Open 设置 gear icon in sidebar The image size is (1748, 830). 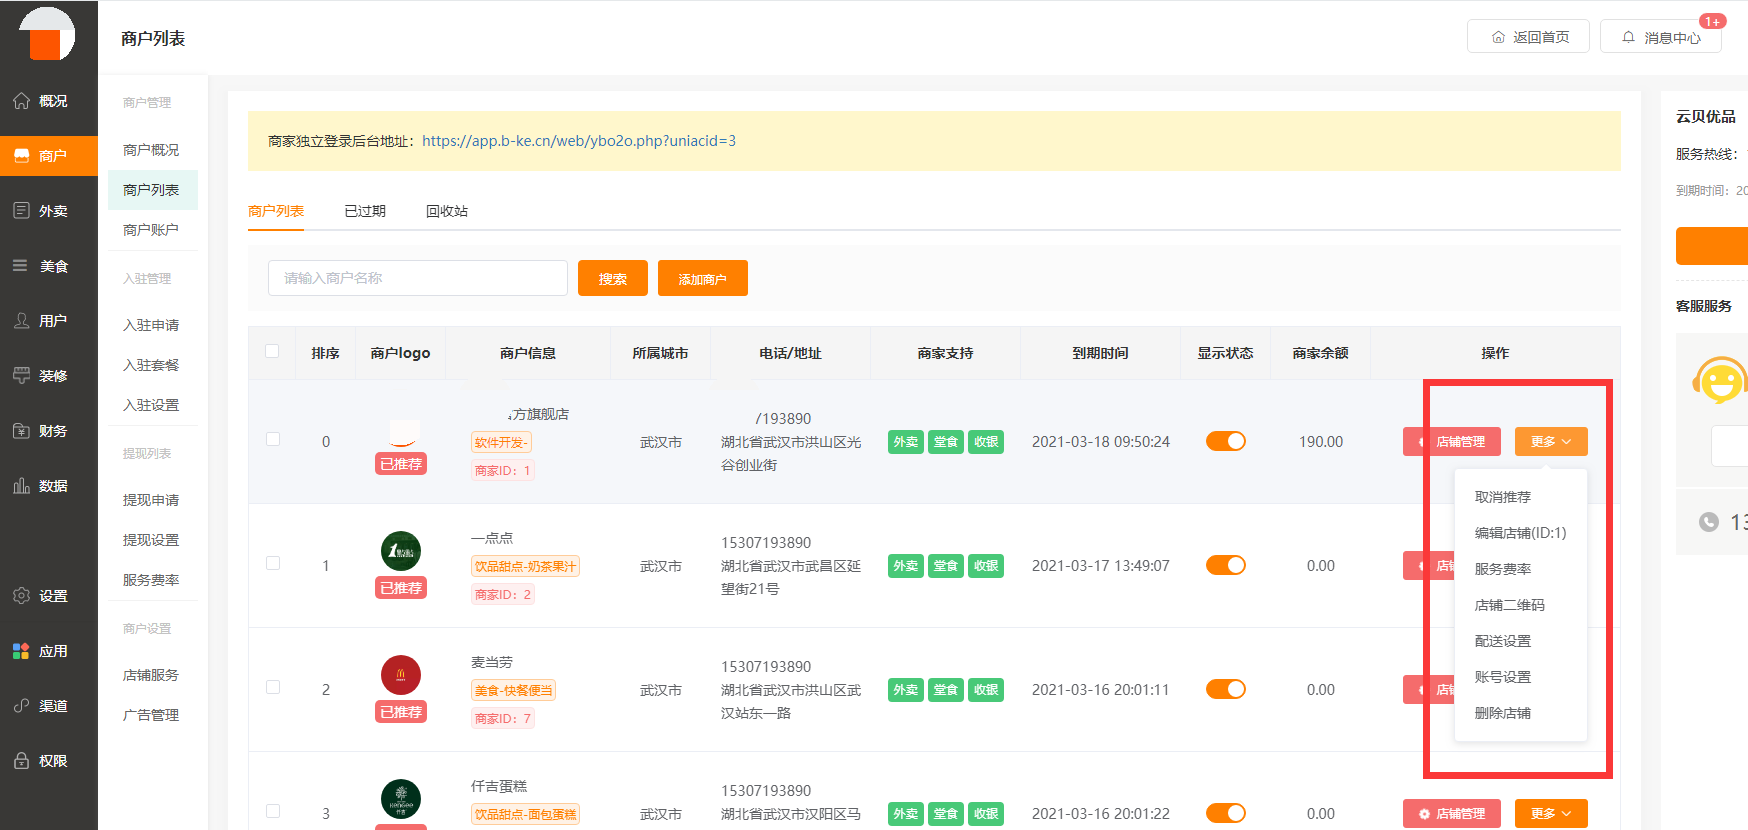coord(21,596)
